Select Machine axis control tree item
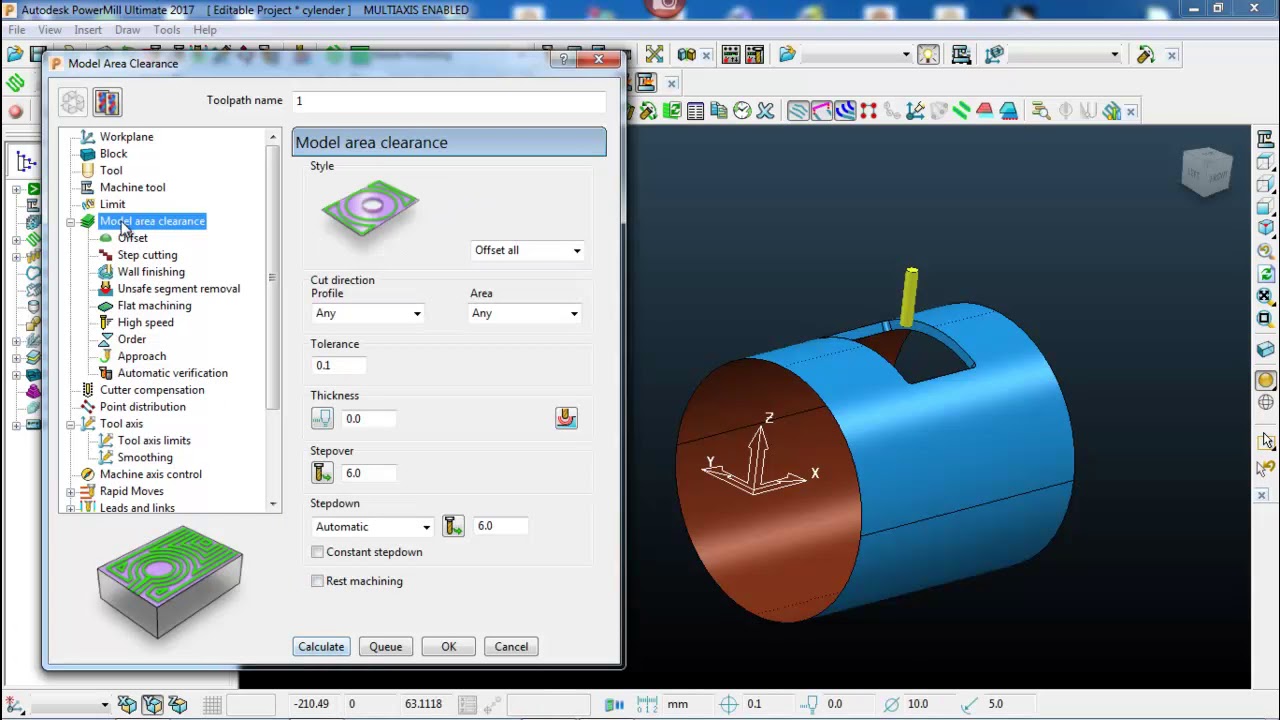This screenshot has width=1280, height=720. tap(150, 475)
